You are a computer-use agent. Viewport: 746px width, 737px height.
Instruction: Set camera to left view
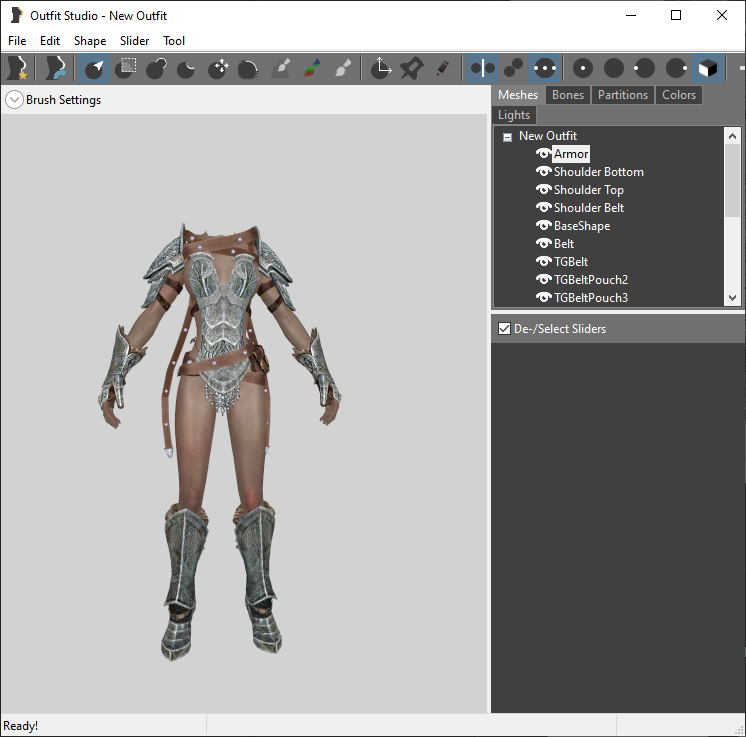[645, 68]
